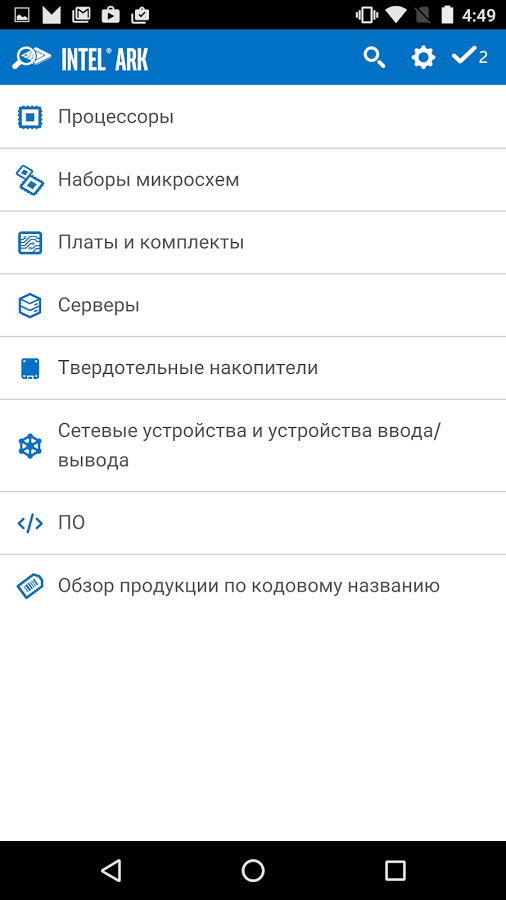This screenshot has width=506, height=900.
Task: Open Наборы микросхем category
Action: [253, 180]
